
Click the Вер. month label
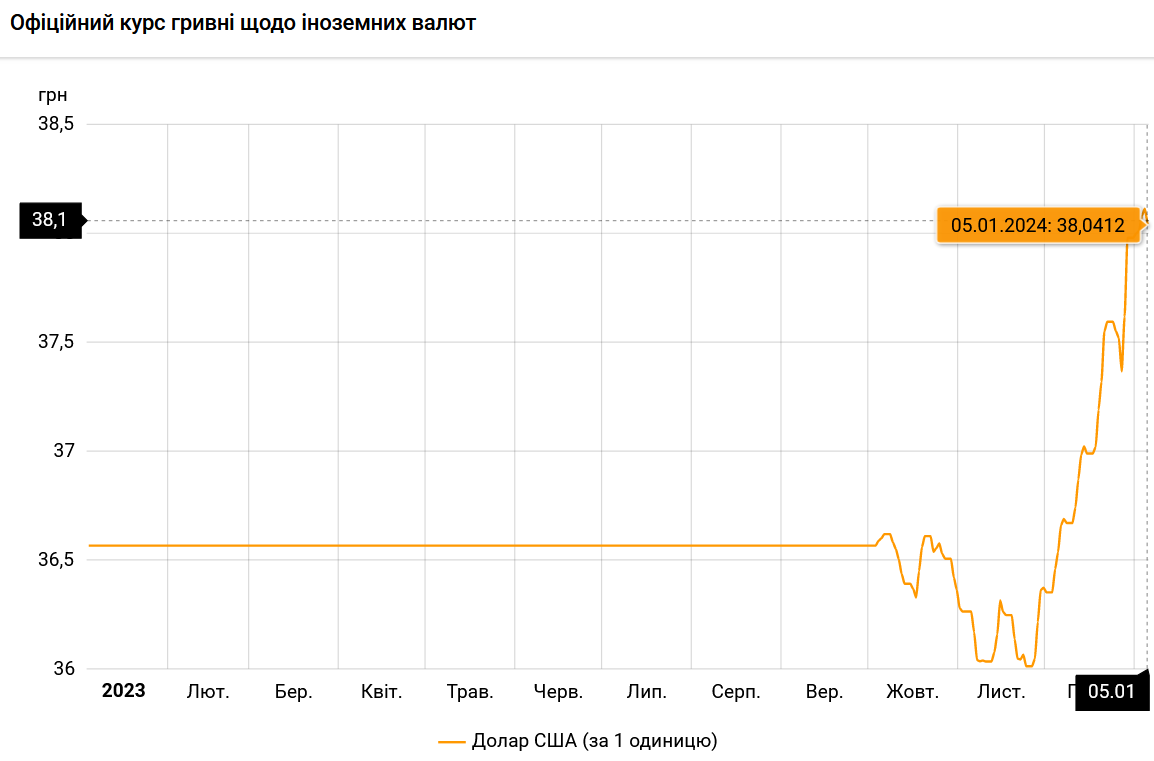824,692
